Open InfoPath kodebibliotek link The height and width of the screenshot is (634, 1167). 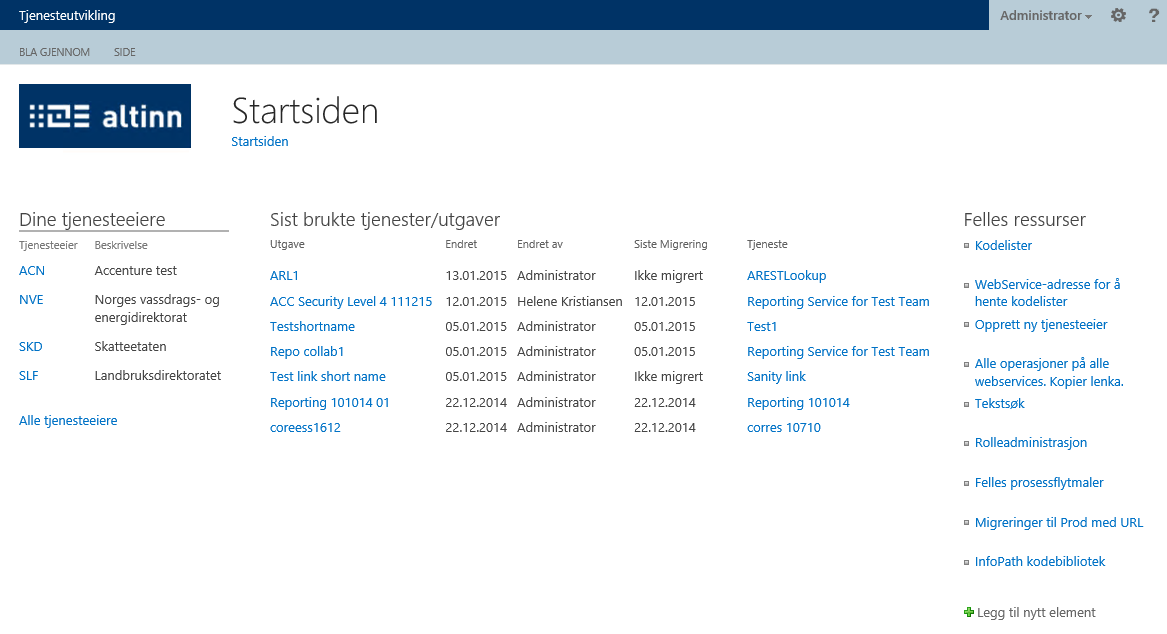1040,562
